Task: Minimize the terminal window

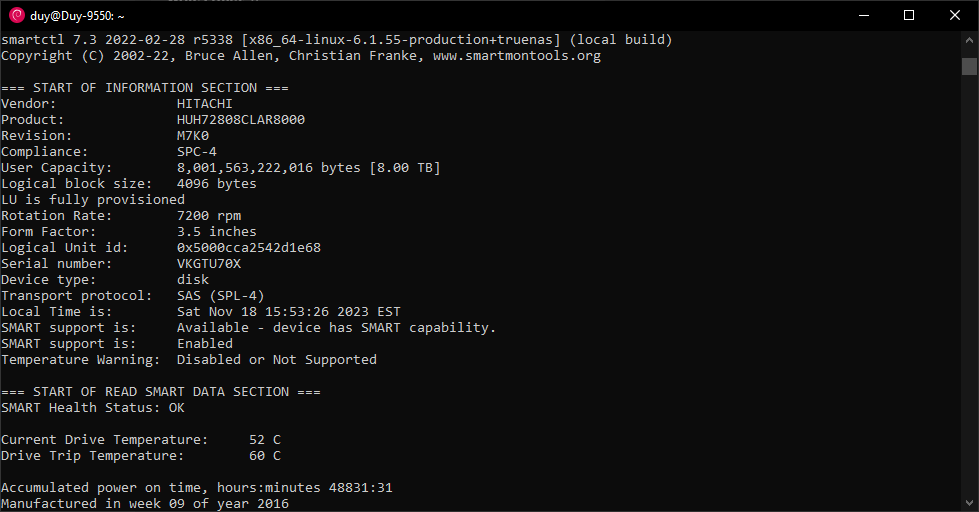Action: click(864, 16)
